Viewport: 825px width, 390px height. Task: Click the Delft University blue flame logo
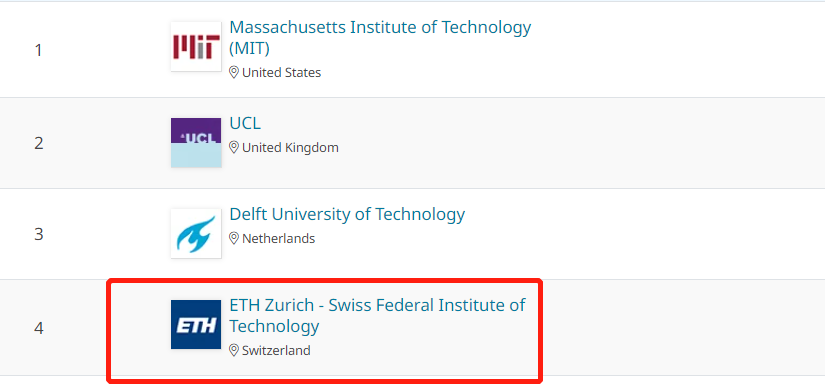tap(196, 233)
